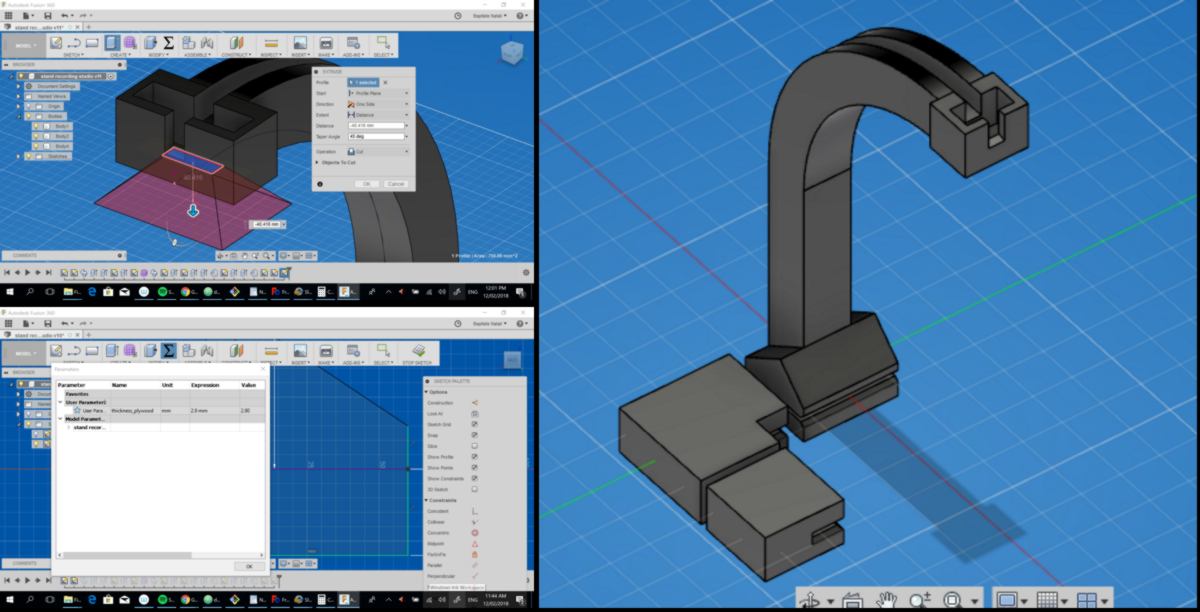Toggle Show Points checkbox
The image size is (1200, 612).
pyautogui.click(x=474, y=467)
